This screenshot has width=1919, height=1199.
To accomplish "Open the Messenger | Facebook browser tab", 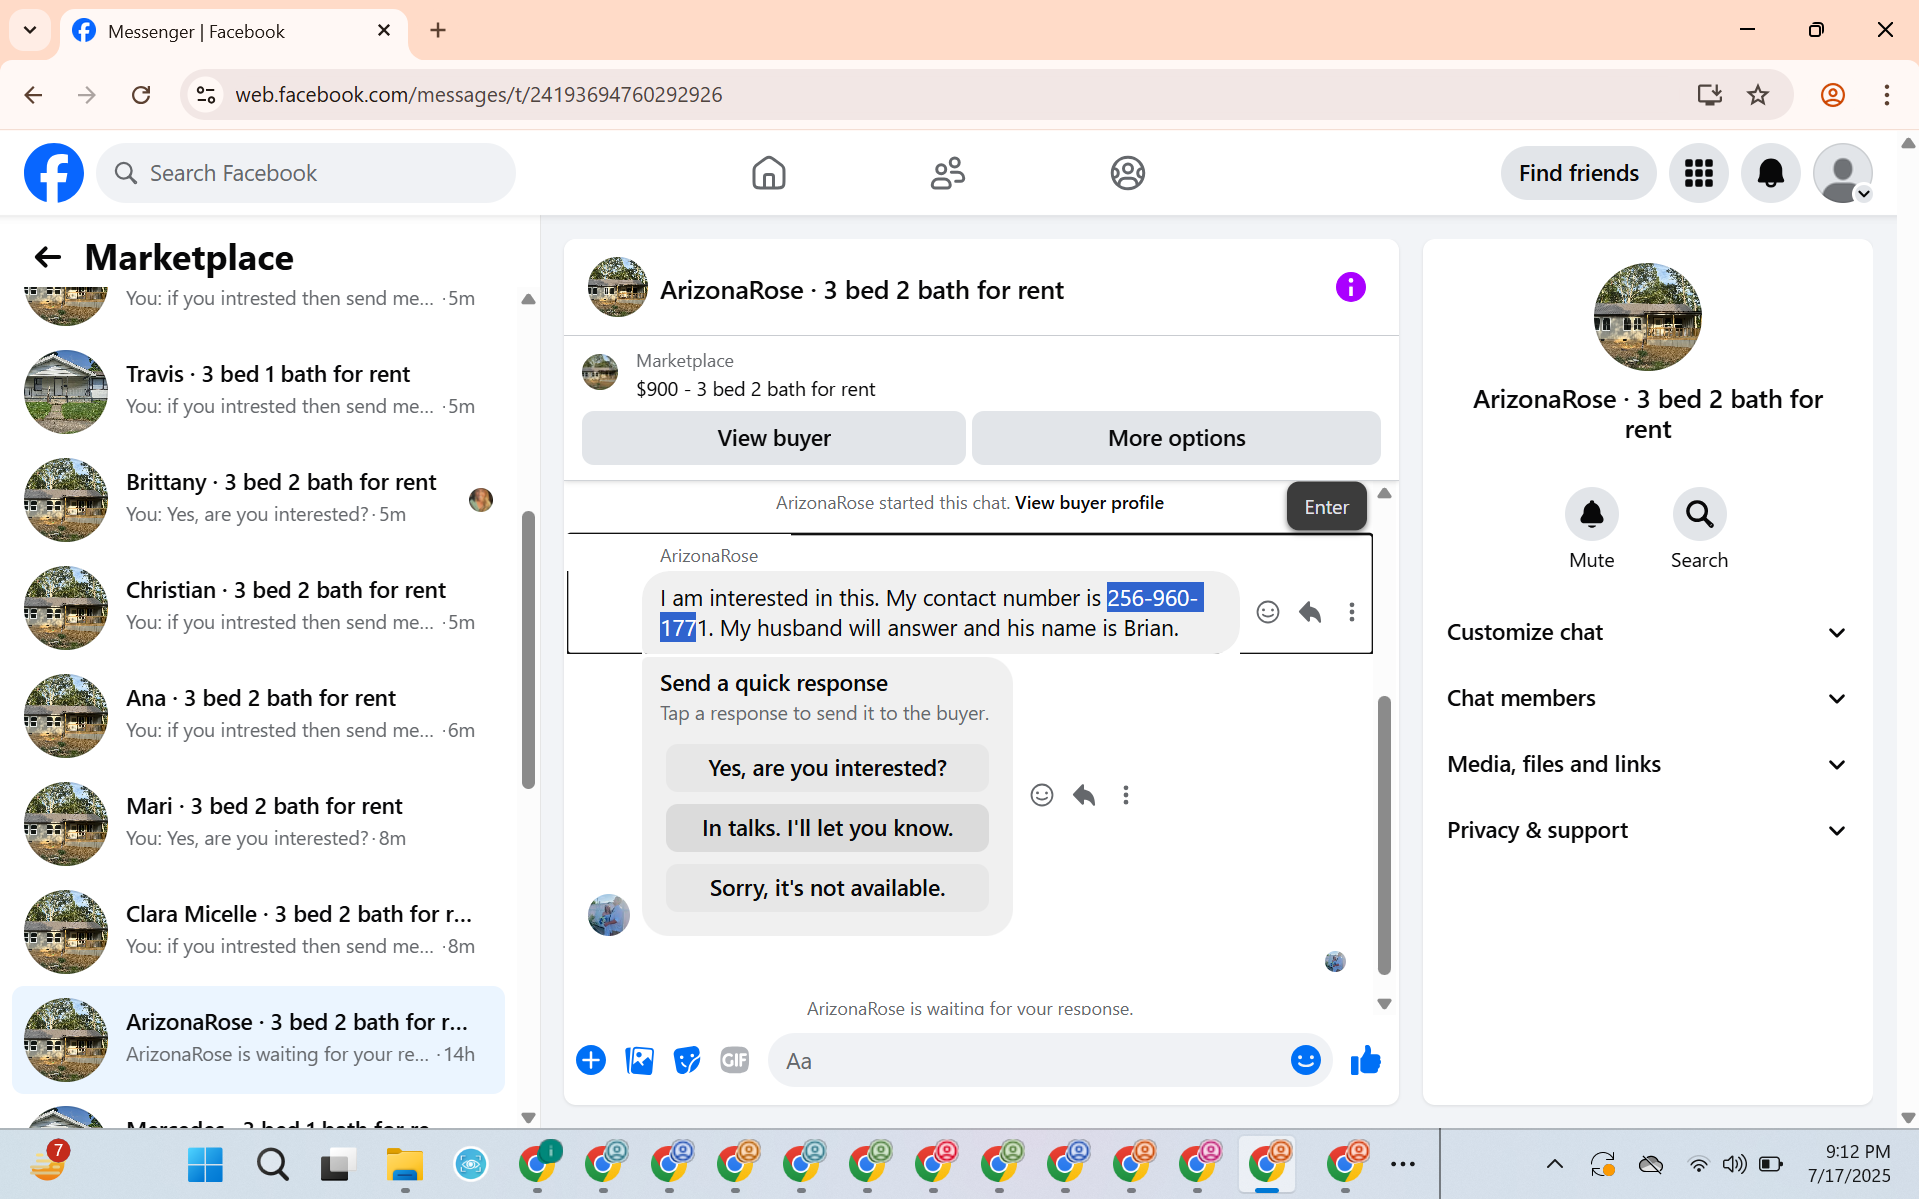I will [x=233, y=31].
